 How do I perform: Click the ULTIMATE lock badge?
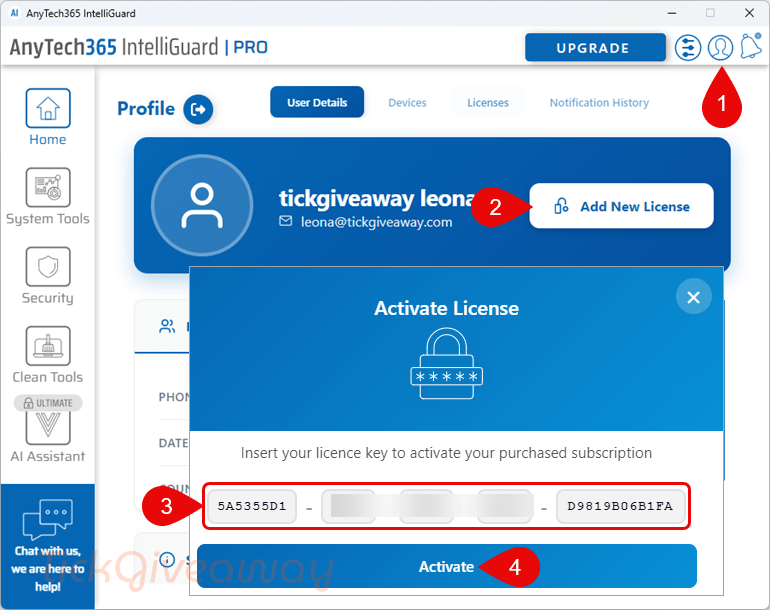(x=48, y=403)
